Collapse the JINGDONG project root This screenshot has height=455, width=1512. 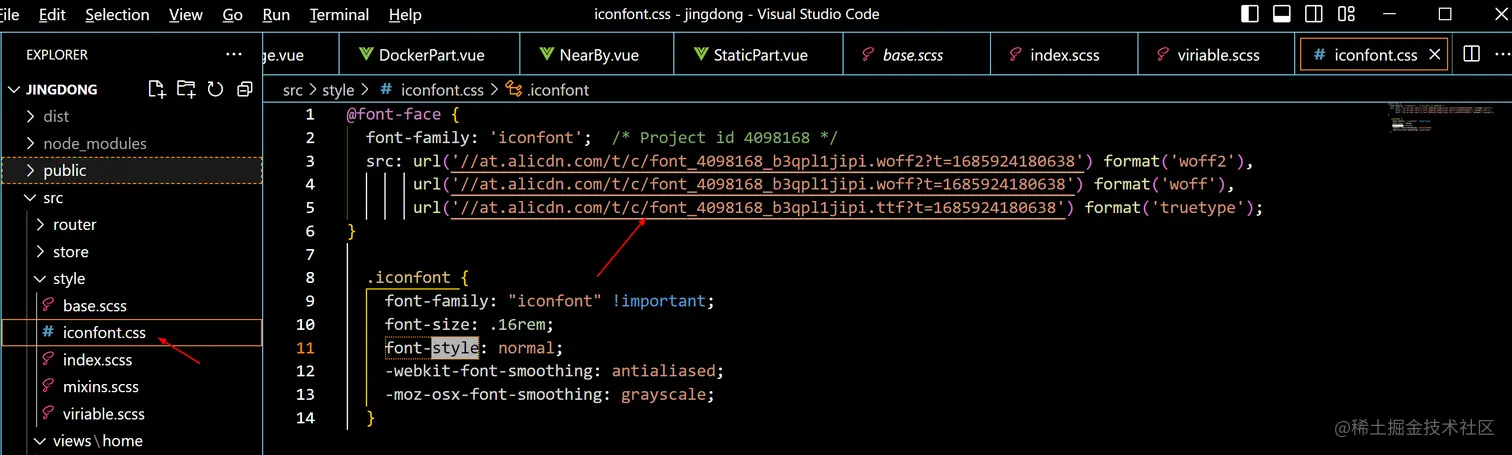(14, 89)
